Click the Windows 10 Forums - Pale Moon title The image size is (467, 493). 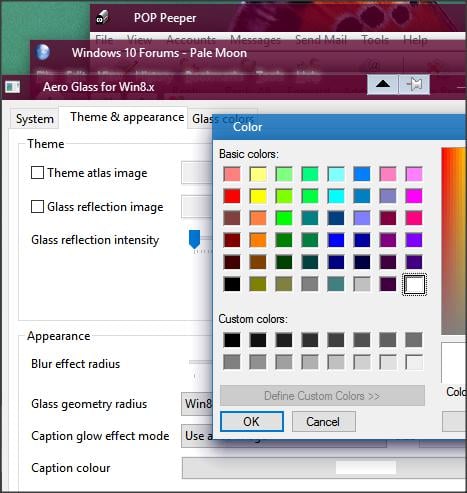pyautogui.click(x=159, y=53)
